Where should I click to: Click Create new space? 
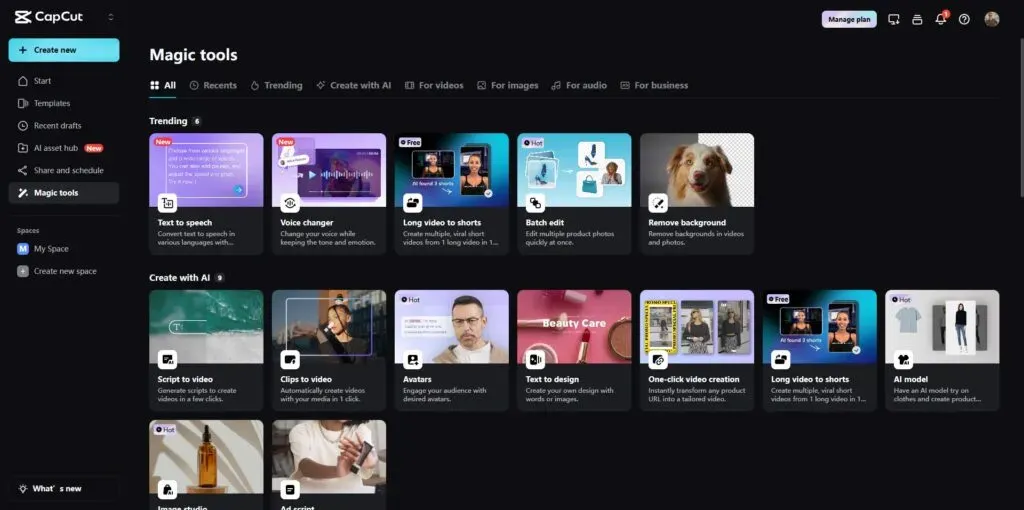(64, 271)
